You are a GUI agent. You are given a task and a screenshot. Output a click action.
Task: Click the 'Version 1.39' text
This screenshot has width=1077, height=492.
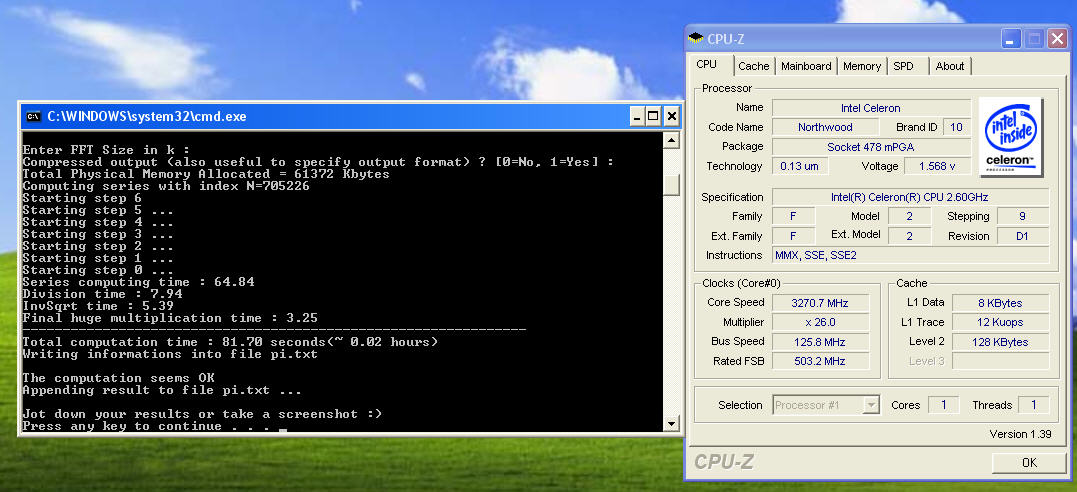[x=1020, y=434]
